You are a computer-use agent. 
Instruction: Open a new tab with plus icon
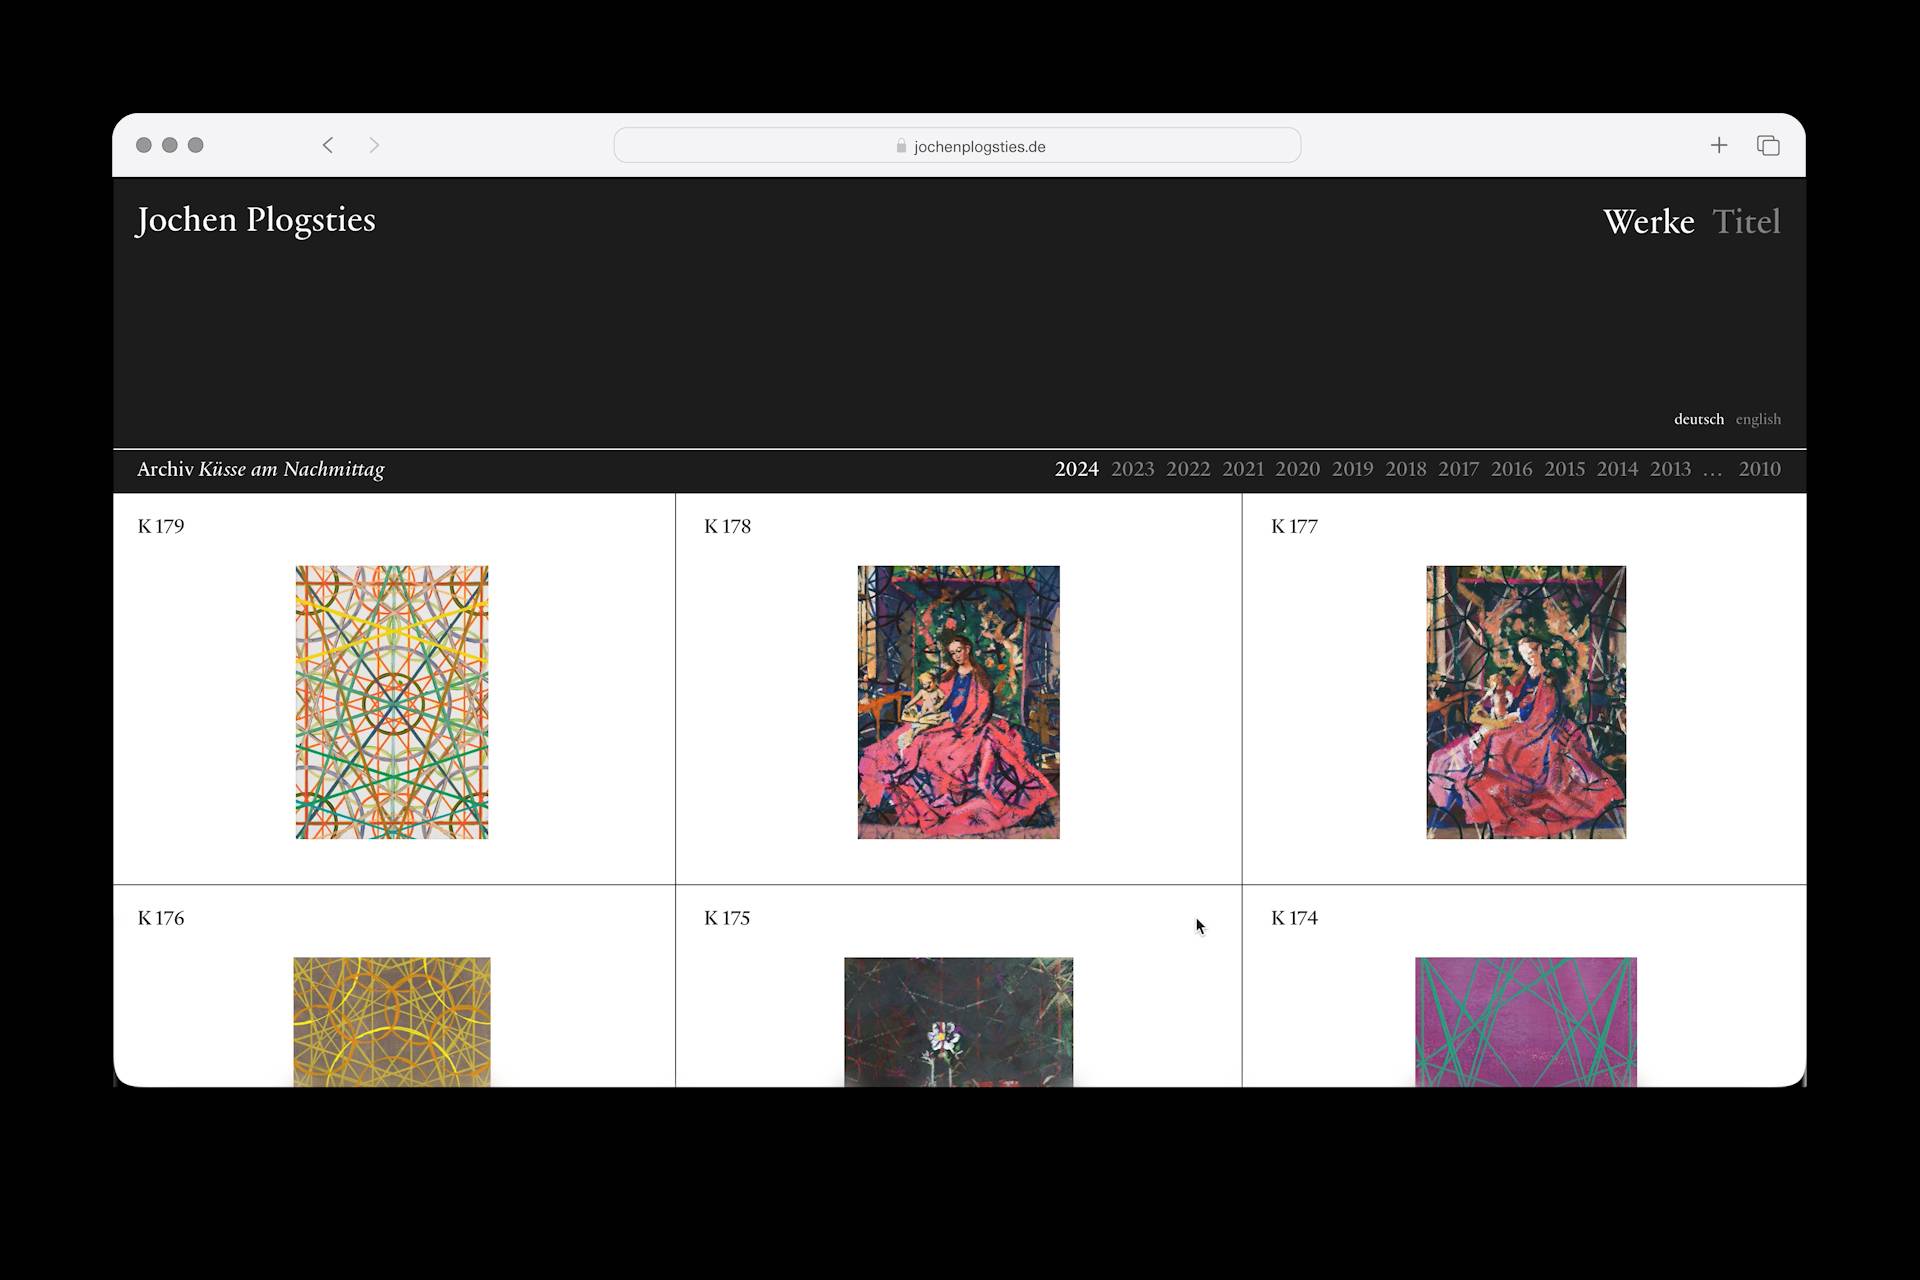click(x=1718, y=145)
